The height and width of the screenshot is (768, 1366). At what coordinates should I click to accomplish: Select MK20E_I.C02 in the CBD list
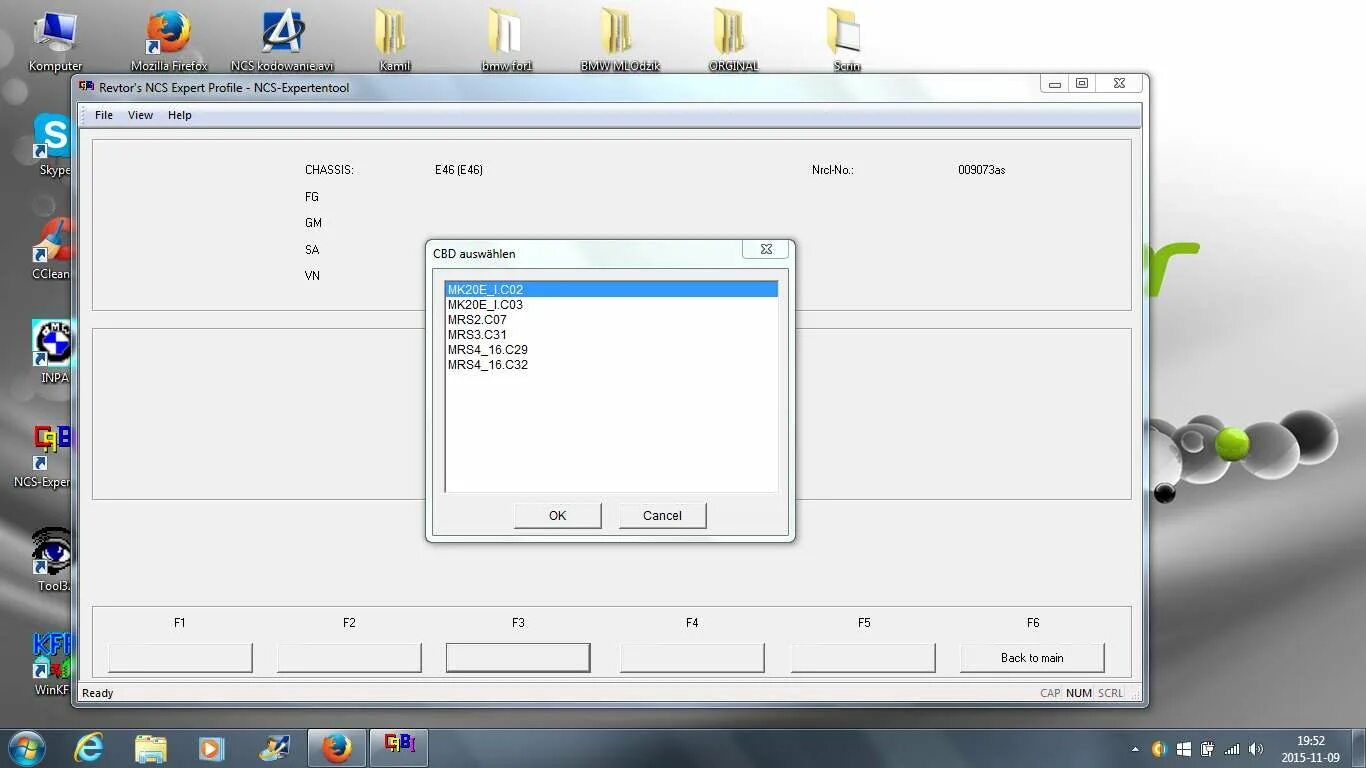tap(611, 290)
